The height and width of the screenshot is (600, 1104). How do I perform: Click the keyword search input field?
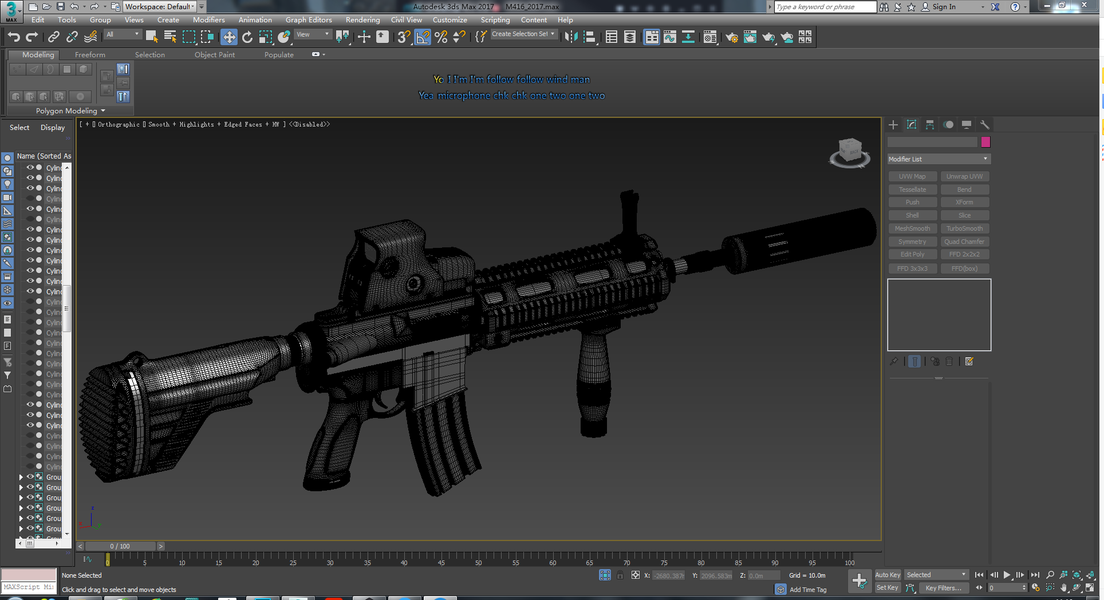click(825, 6)
